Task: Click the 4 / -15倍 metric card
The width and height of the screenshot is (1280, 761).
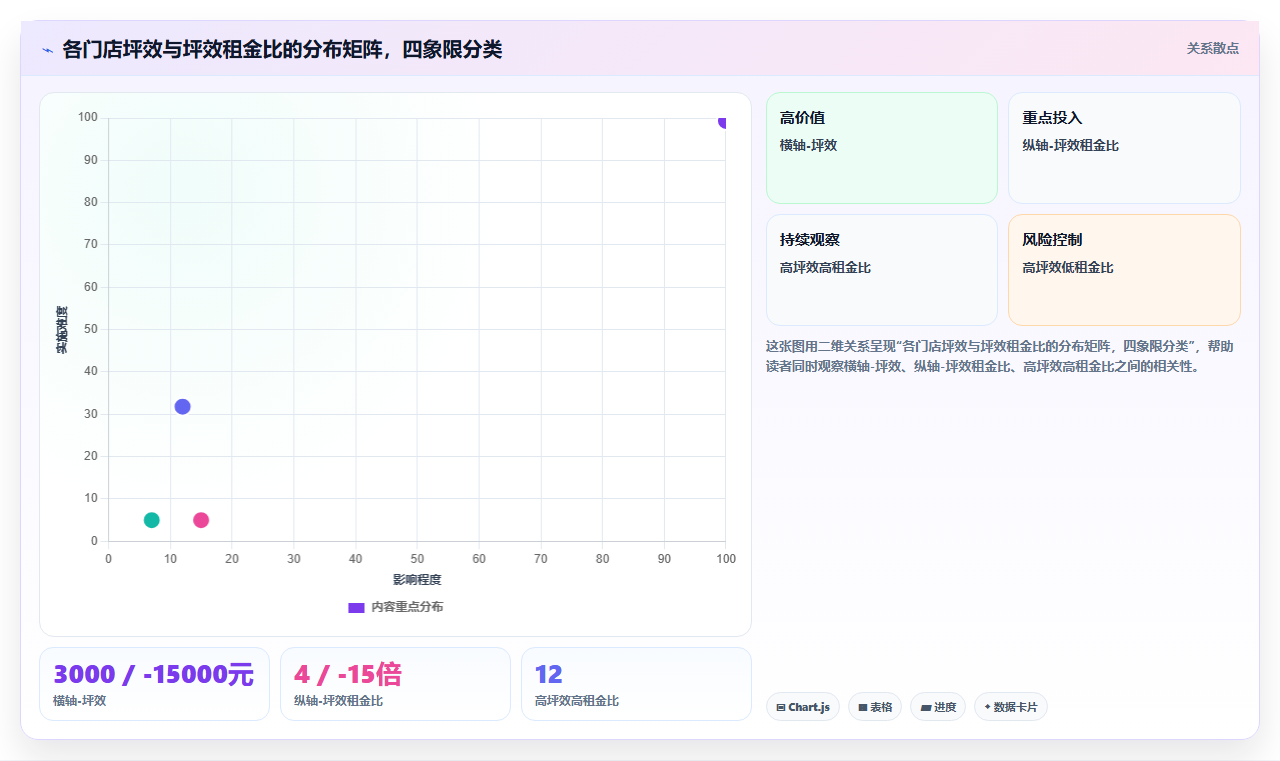Action: (395, 684)
